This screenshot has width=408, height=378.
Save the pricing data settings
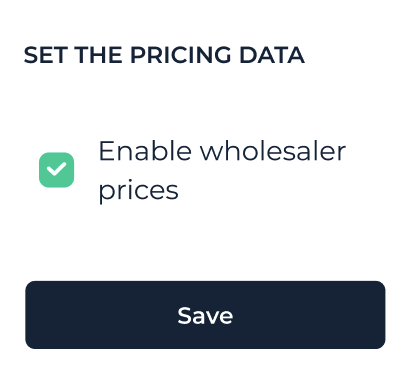tap(205, 315)
